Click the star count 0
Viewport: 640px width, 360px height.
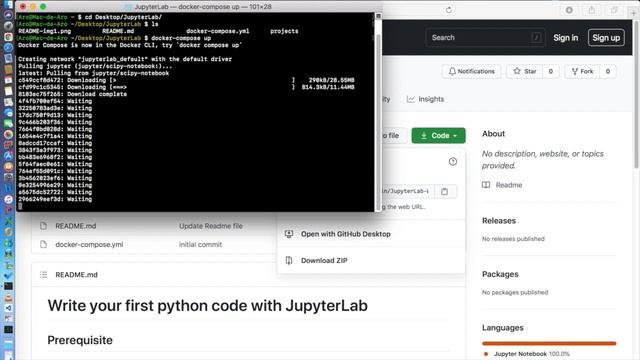551,71
